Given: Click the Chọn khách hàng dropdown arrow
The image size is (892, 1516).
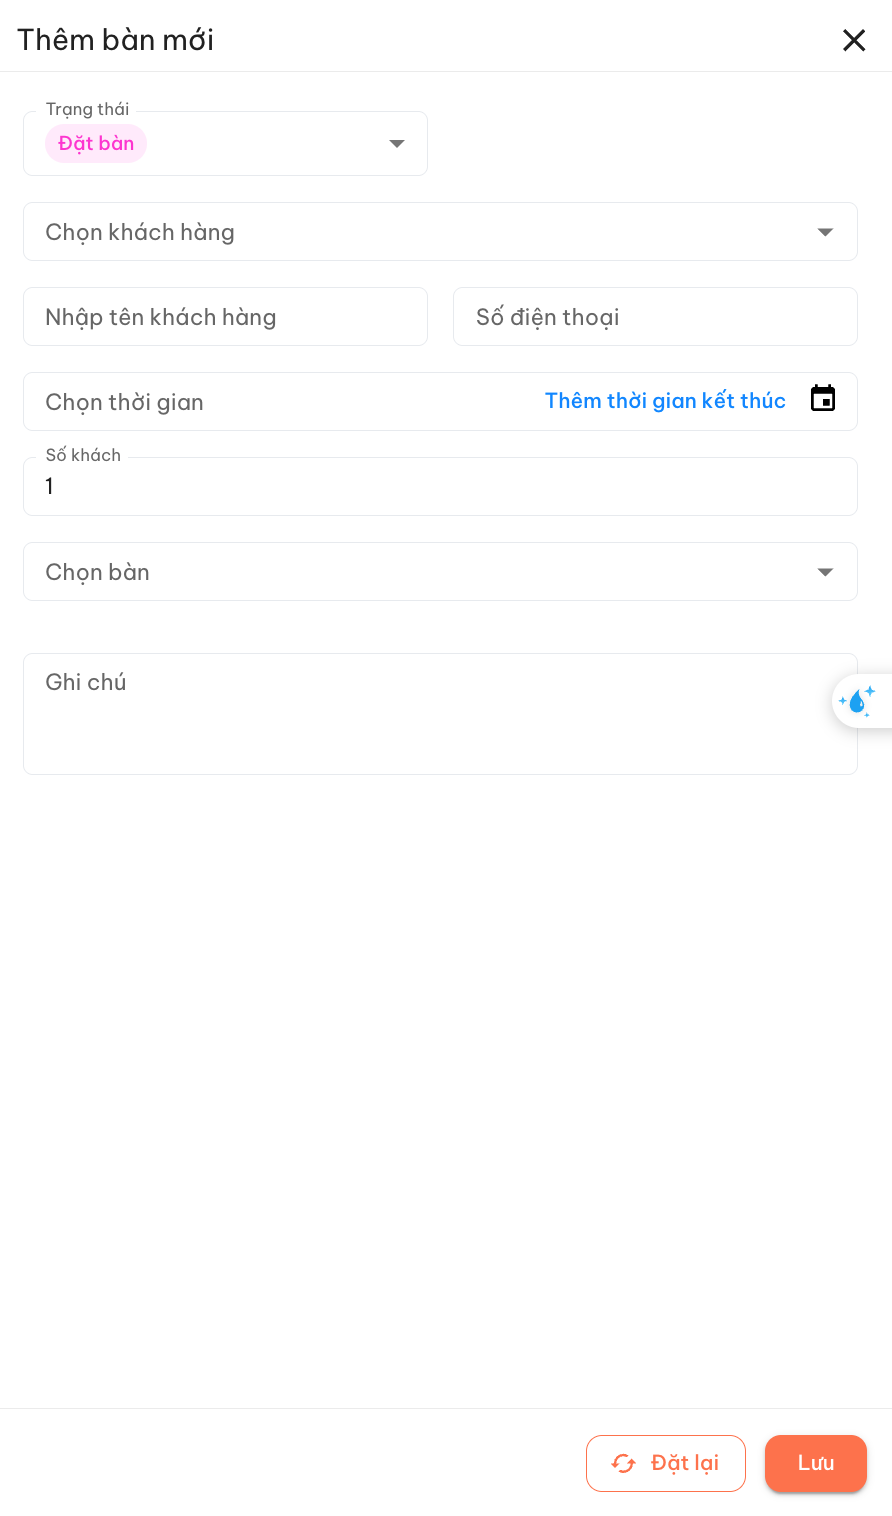Looking at the screenshot, I should pos(825,232).
